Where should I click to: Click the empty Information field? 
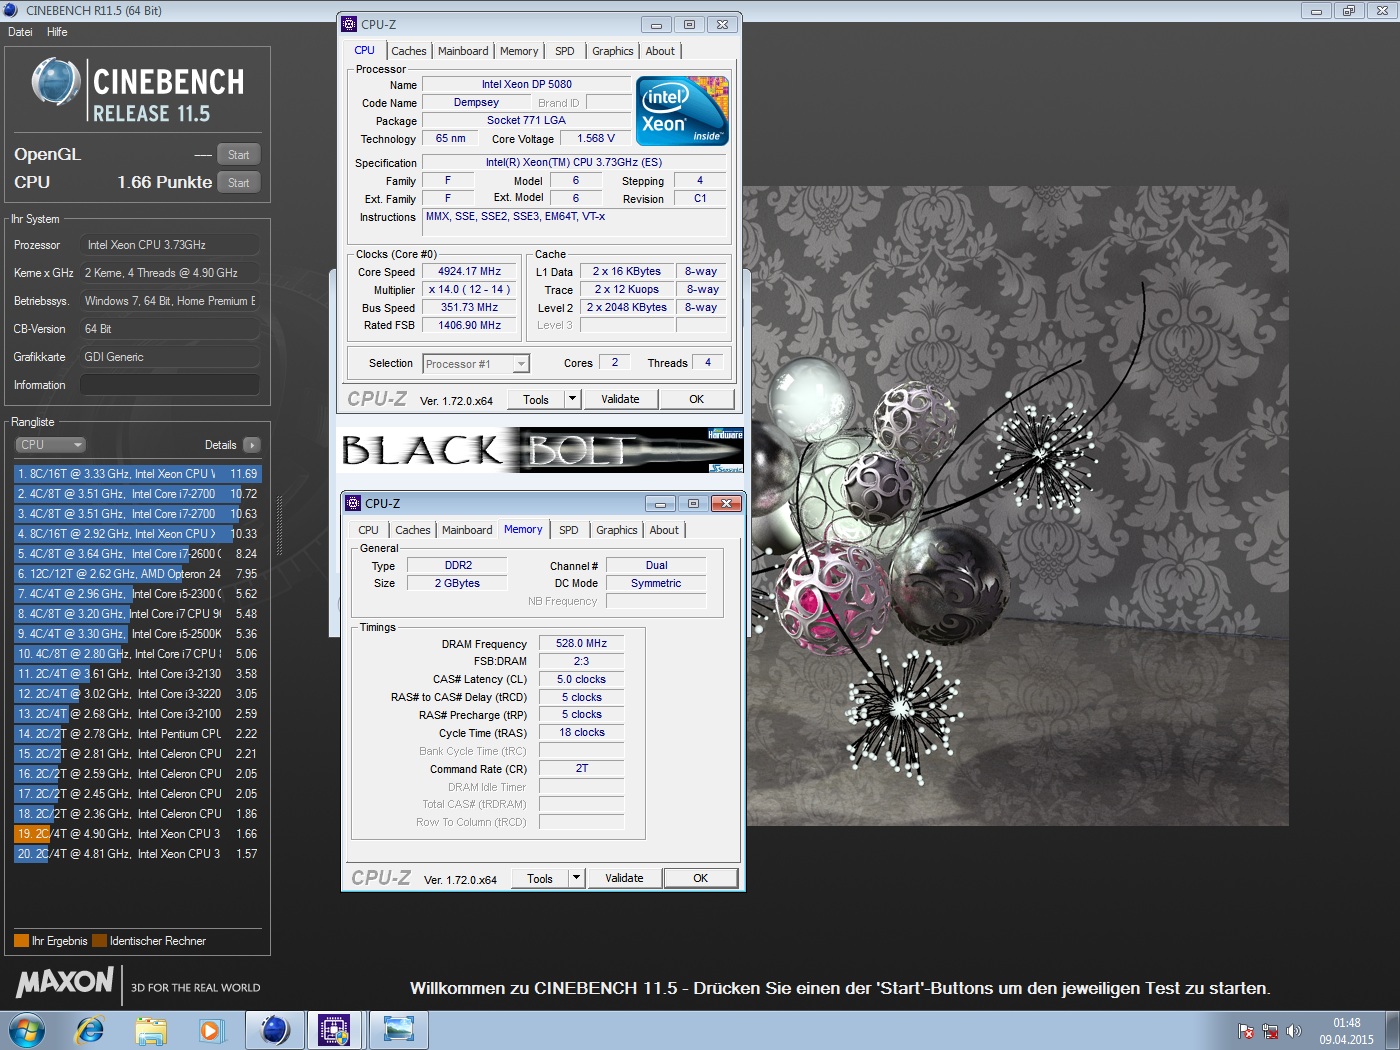pos(170,385)
